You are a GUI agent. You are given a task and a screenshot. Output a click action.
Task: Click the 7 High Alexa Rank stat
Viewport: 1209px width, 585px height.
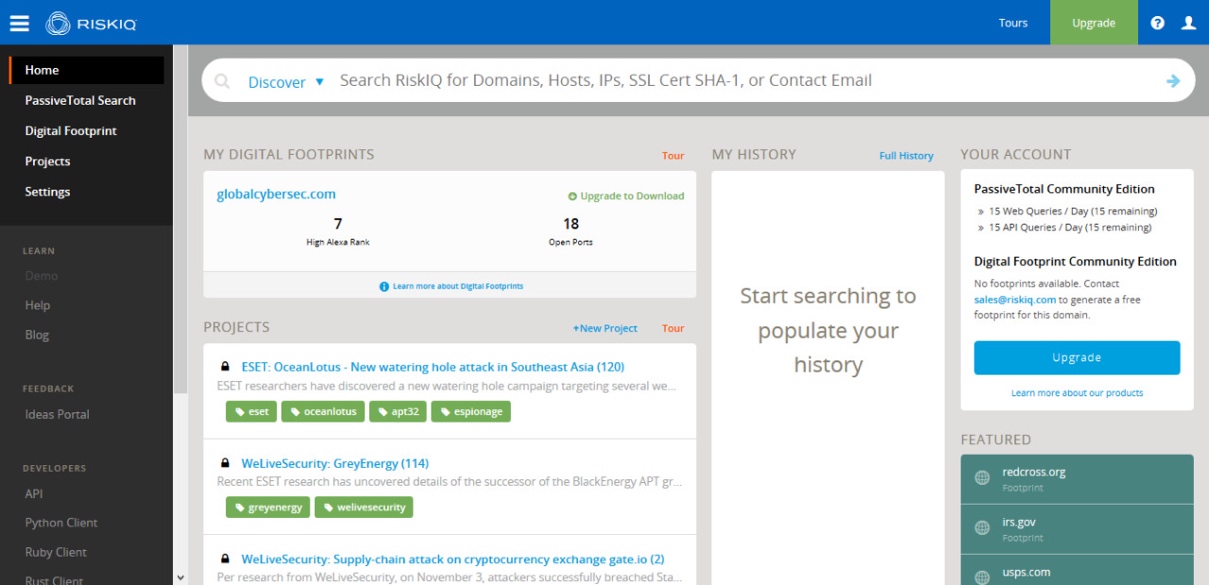pyautogui.click(x=337, y=231)
